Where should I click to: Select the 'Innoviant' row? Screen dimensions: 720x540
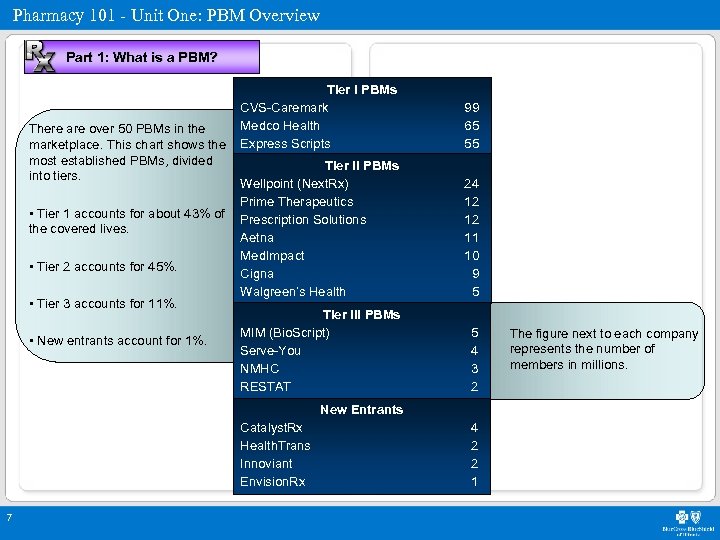pyautogui.click(x=362, y=464)
